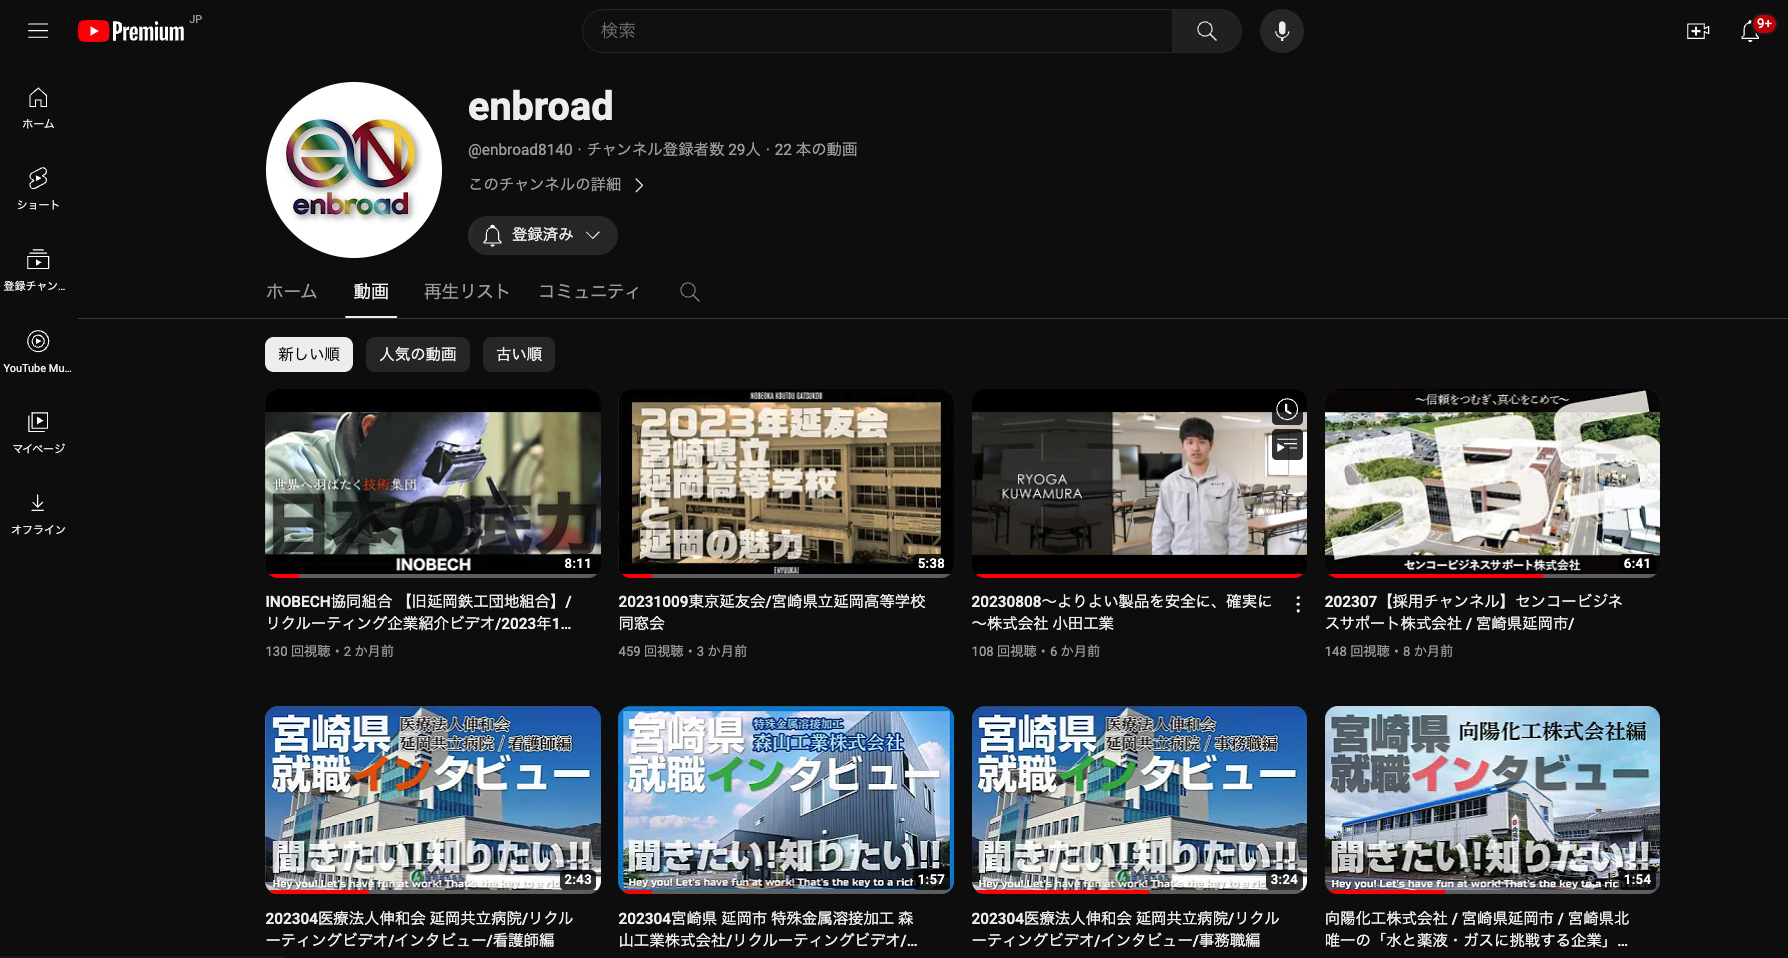
Task: Go to ホーム in the sidebar
Action: click(x=38, y=108)
